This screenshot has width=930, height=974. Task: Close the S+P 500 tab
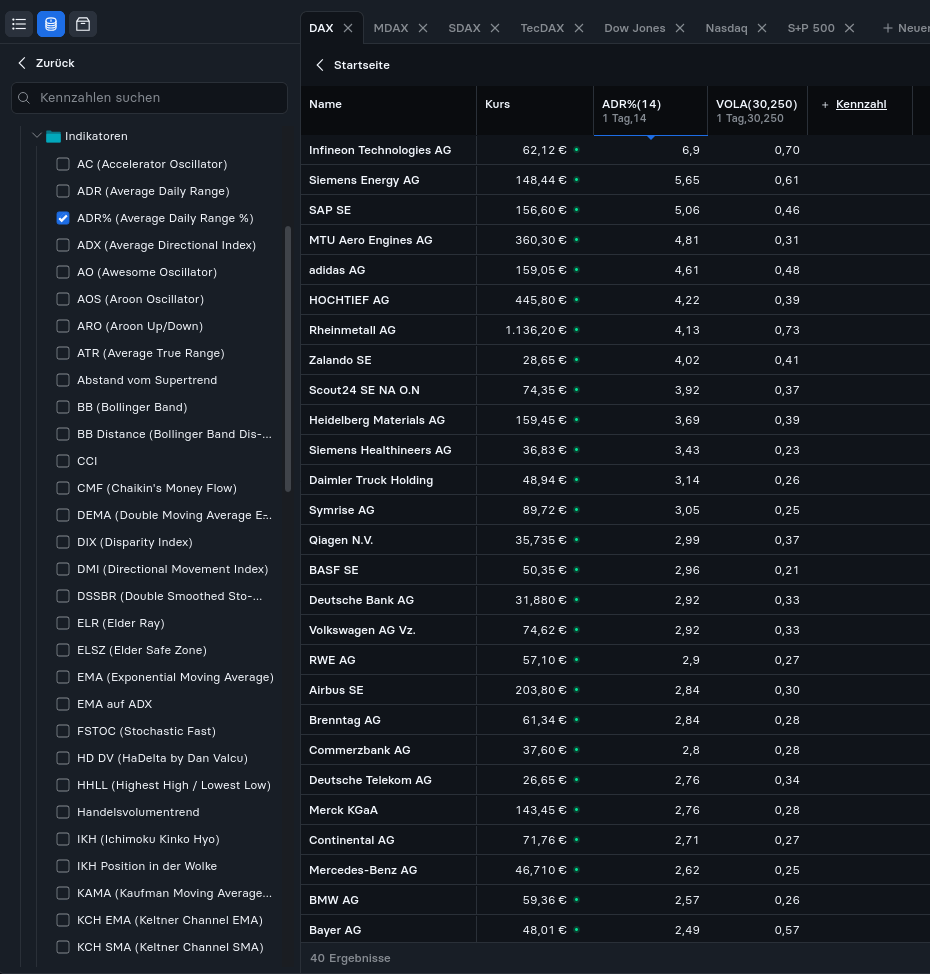pyautogui.click(x=850, y=28)
